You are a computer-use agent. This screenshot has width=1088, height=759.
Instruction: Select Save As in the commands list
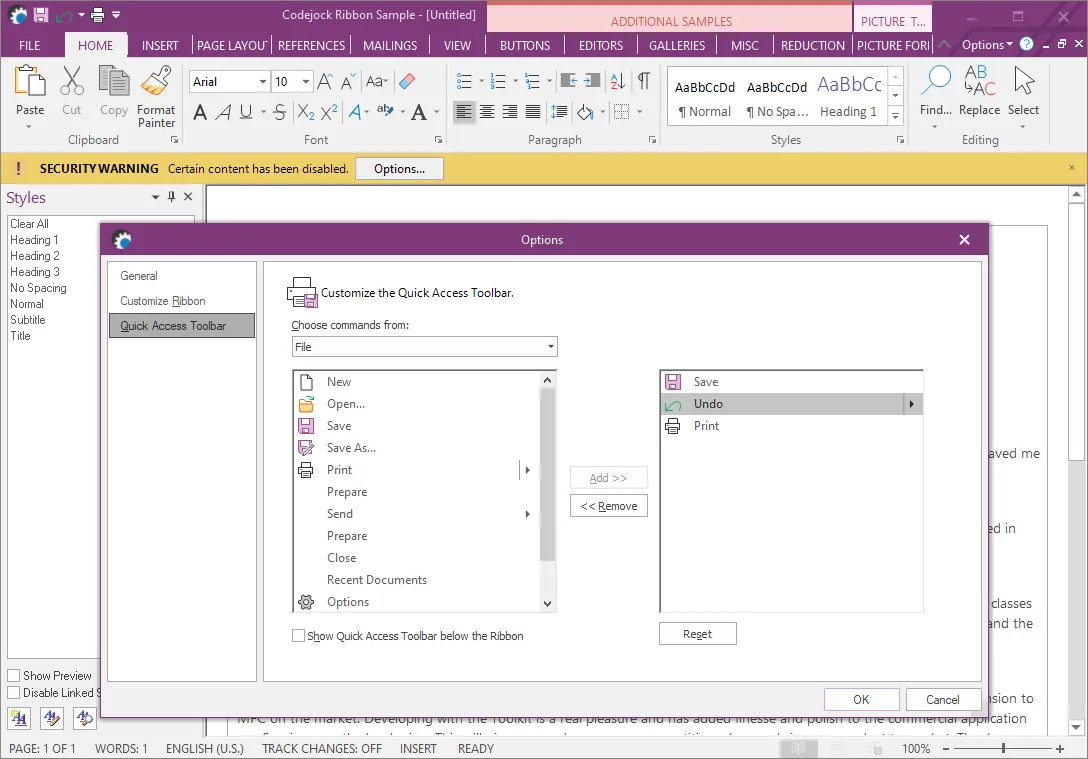point(351,448)
